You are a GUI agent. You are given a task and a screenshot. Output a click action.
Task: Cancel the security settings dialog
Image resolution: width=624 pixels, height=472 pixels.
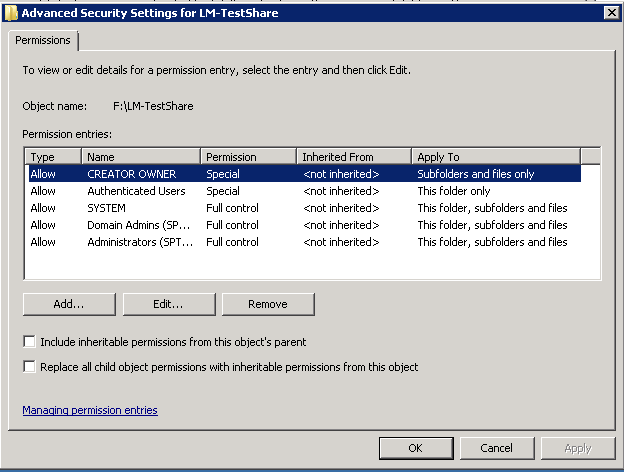(497, 448)
